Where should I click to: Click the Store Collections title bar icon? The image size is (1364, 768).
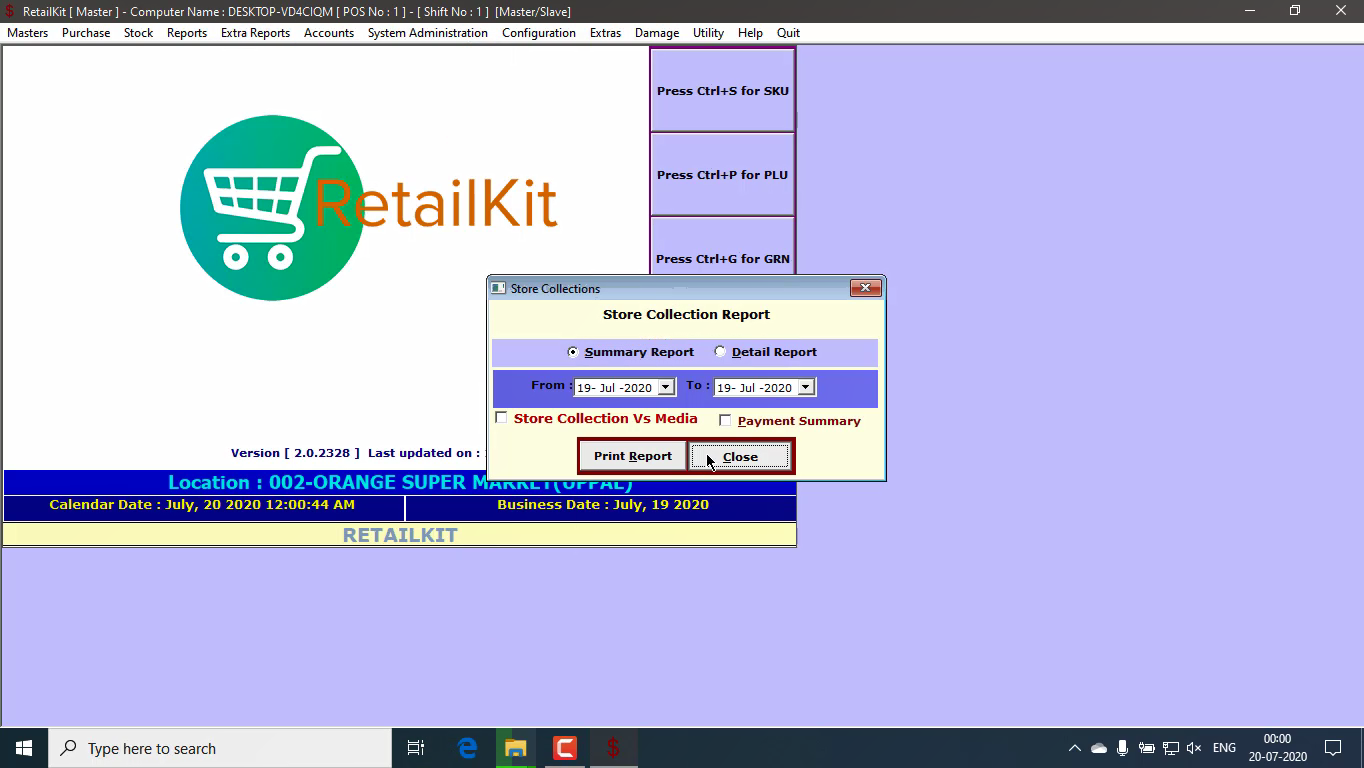[498, 288]
